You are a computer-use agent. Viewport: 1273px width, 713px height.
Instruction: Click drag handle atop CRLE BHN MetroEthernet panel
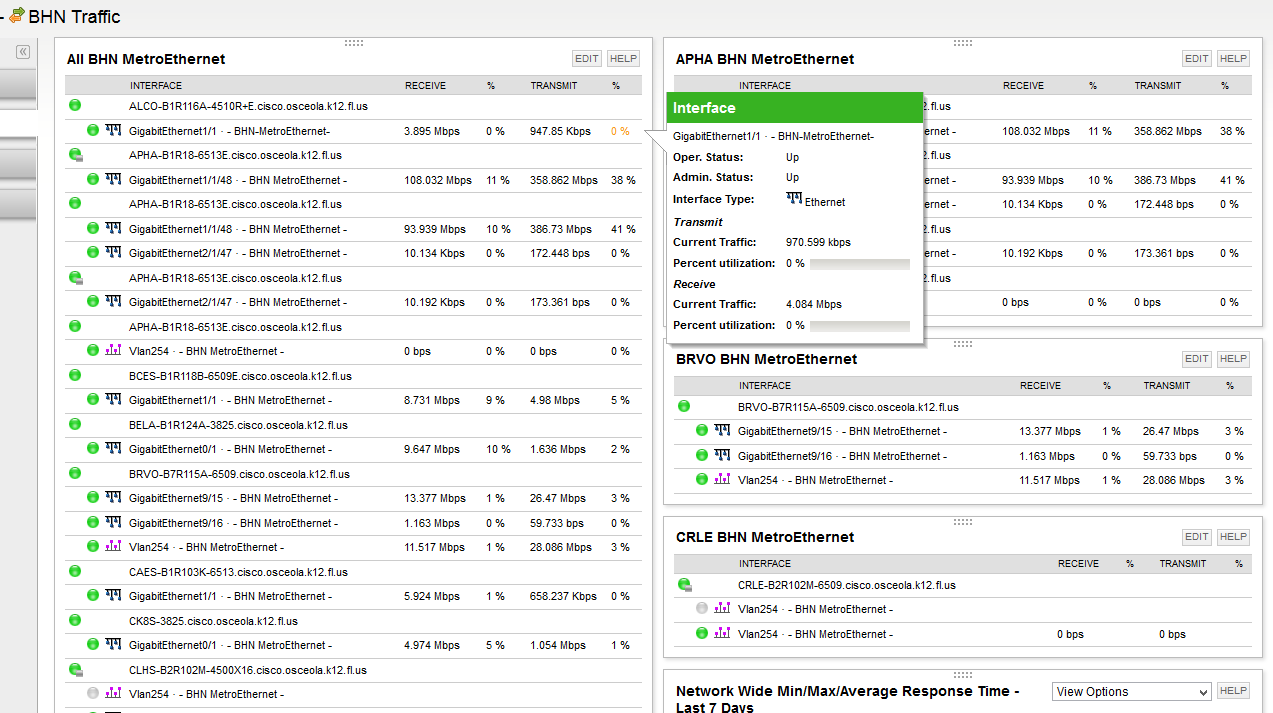pyautogui.click(x=963, y=521)
